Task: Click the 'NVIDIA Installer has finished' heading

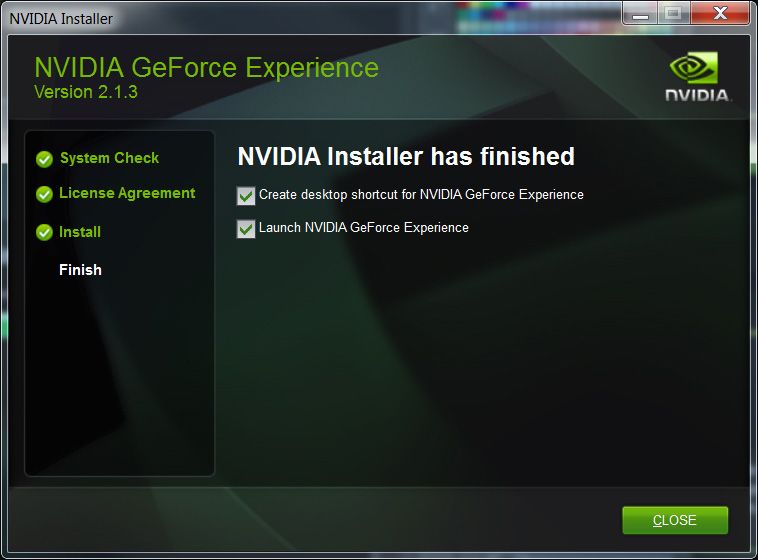Action: [406, 157]
